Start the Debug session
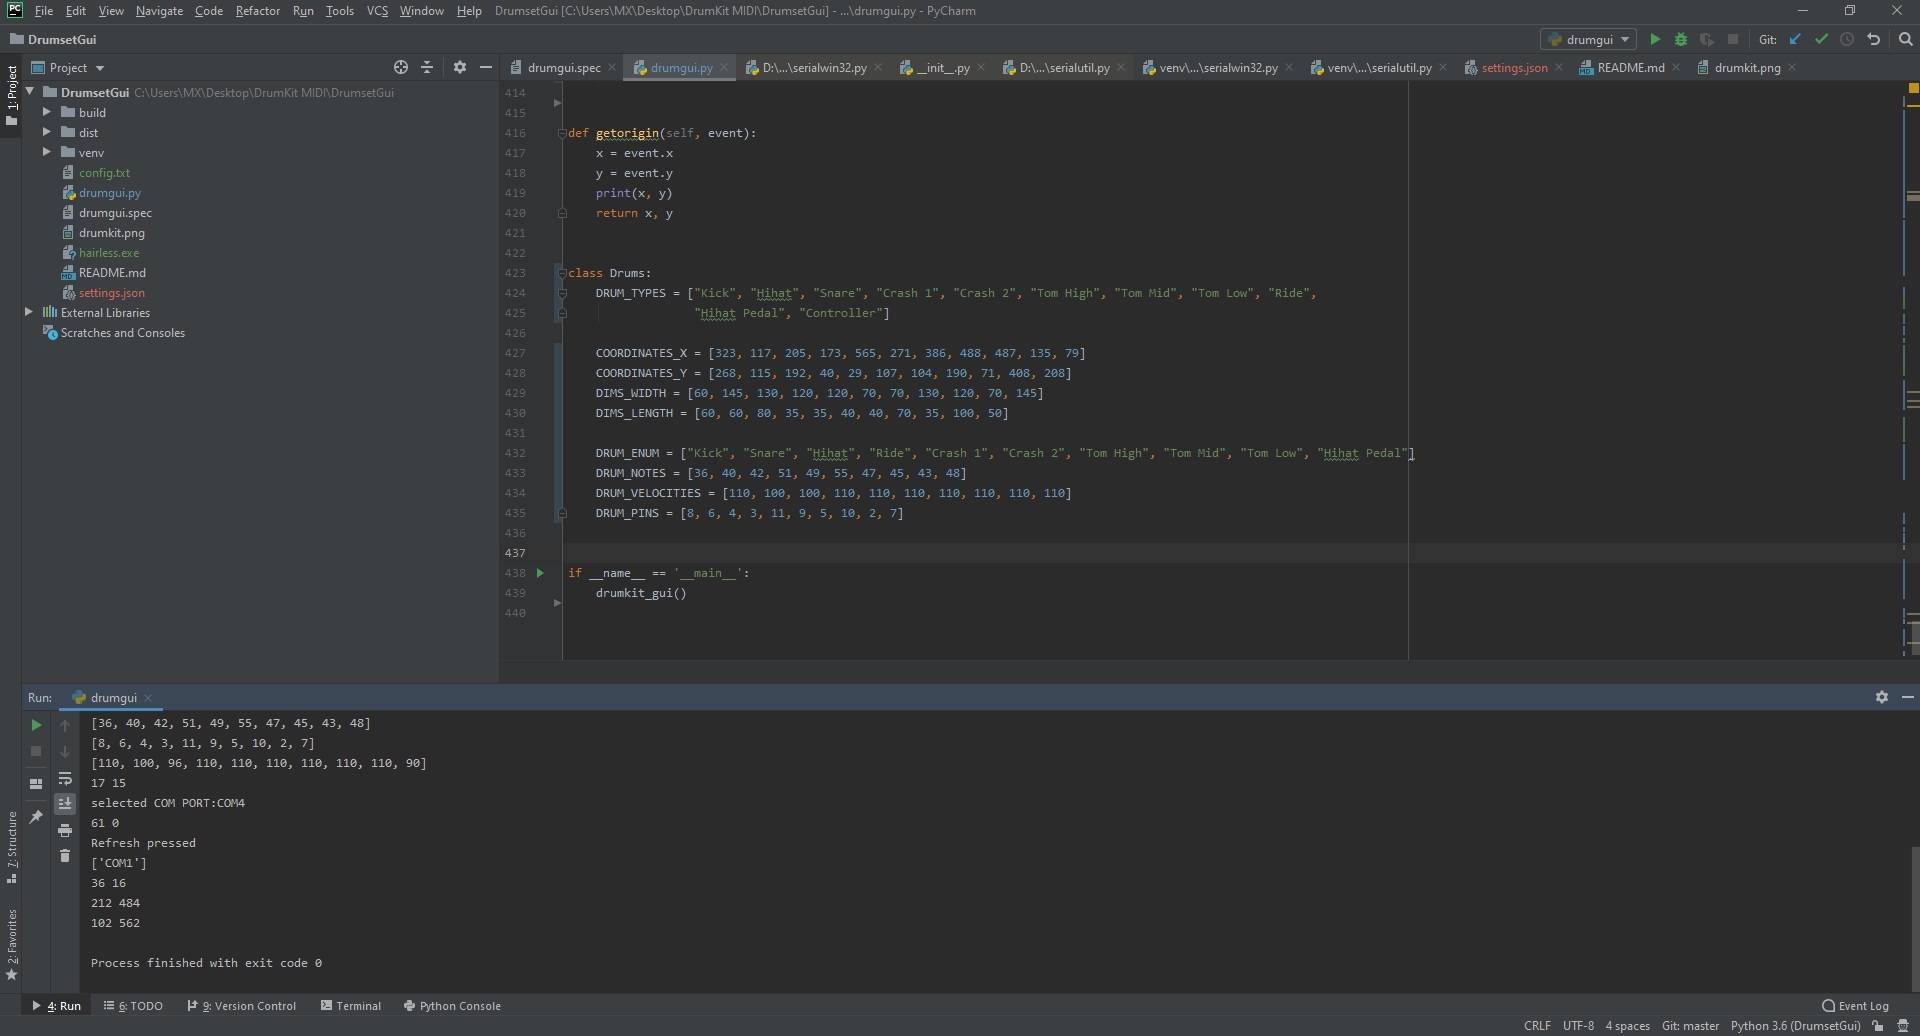 click(x=1681, y=39)
